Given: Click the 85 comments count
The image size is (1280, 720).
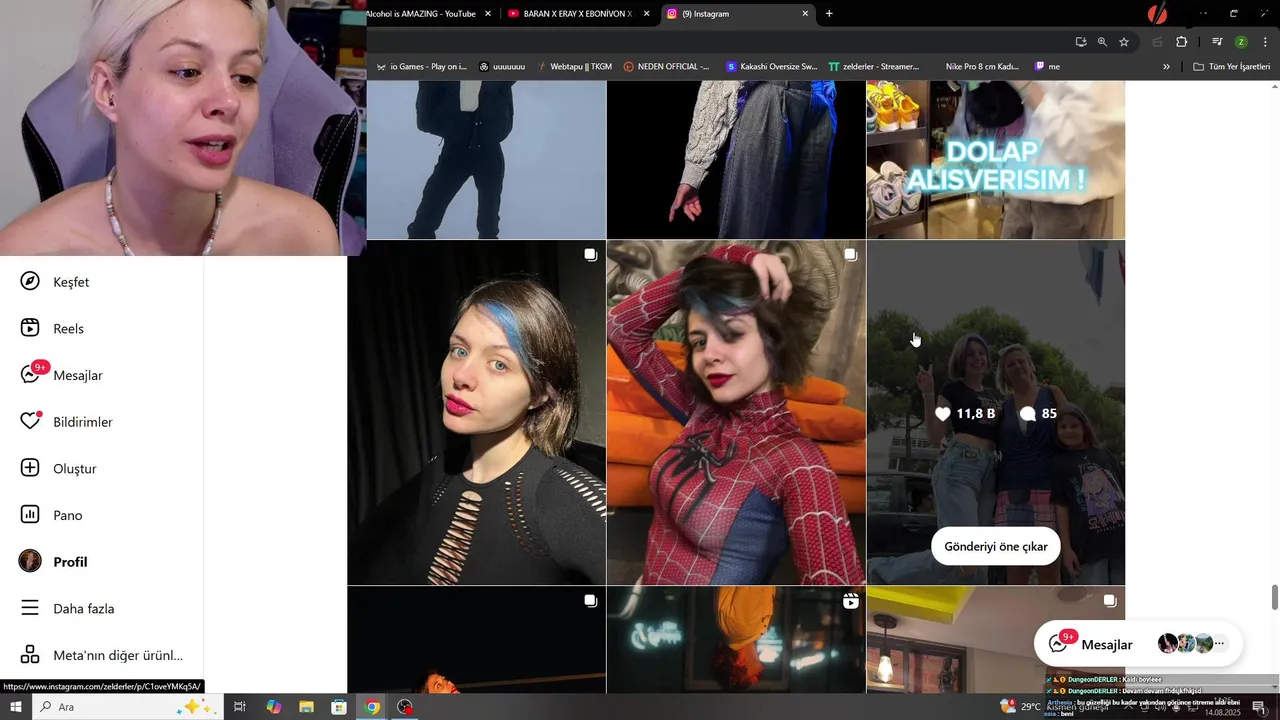Looking at the screenshot, I should tap(1038, 413).
